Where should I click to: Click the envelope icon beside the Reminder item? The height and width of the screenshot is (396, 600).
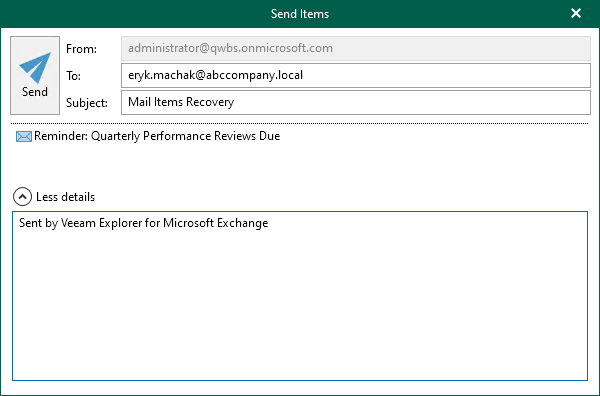(x=24, y=136)
